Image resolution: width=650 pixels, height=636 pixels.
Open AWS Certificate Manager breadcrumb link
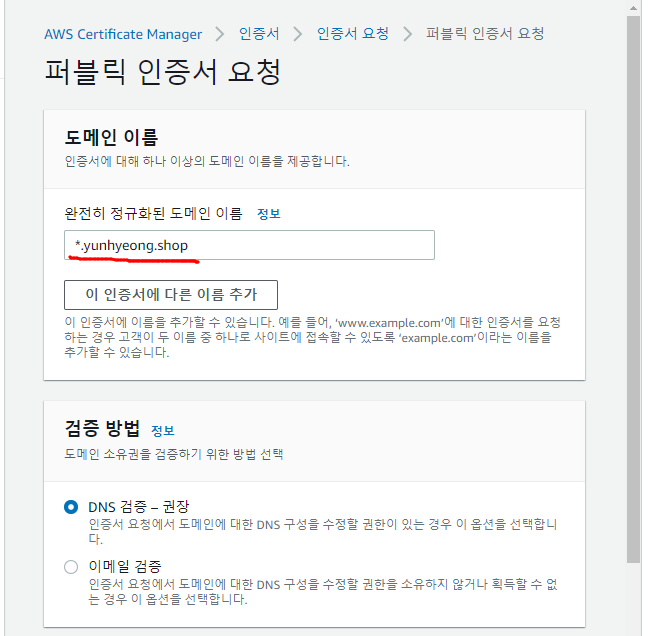[x=123, y=34]
